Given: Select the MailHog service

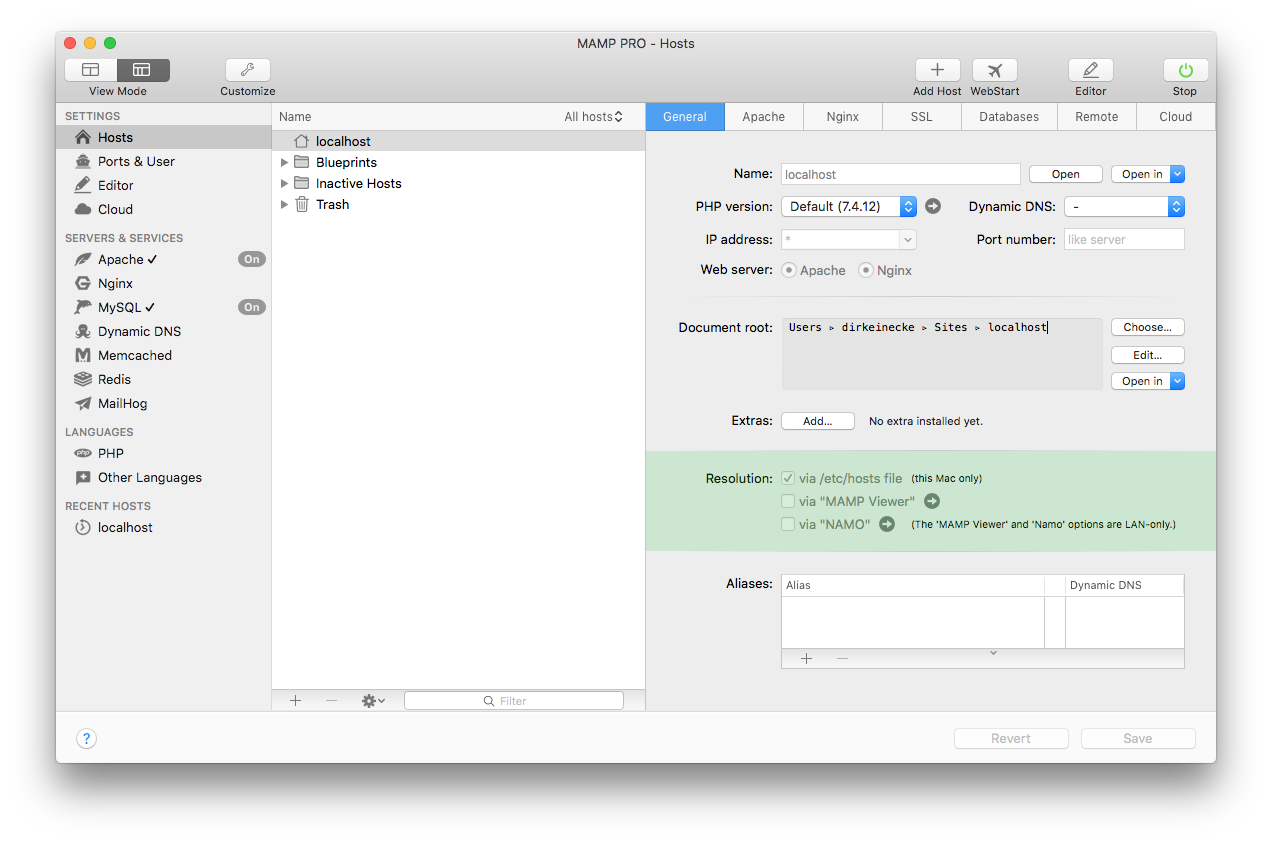Looking at the screenshot, I should tap(120, 403).
